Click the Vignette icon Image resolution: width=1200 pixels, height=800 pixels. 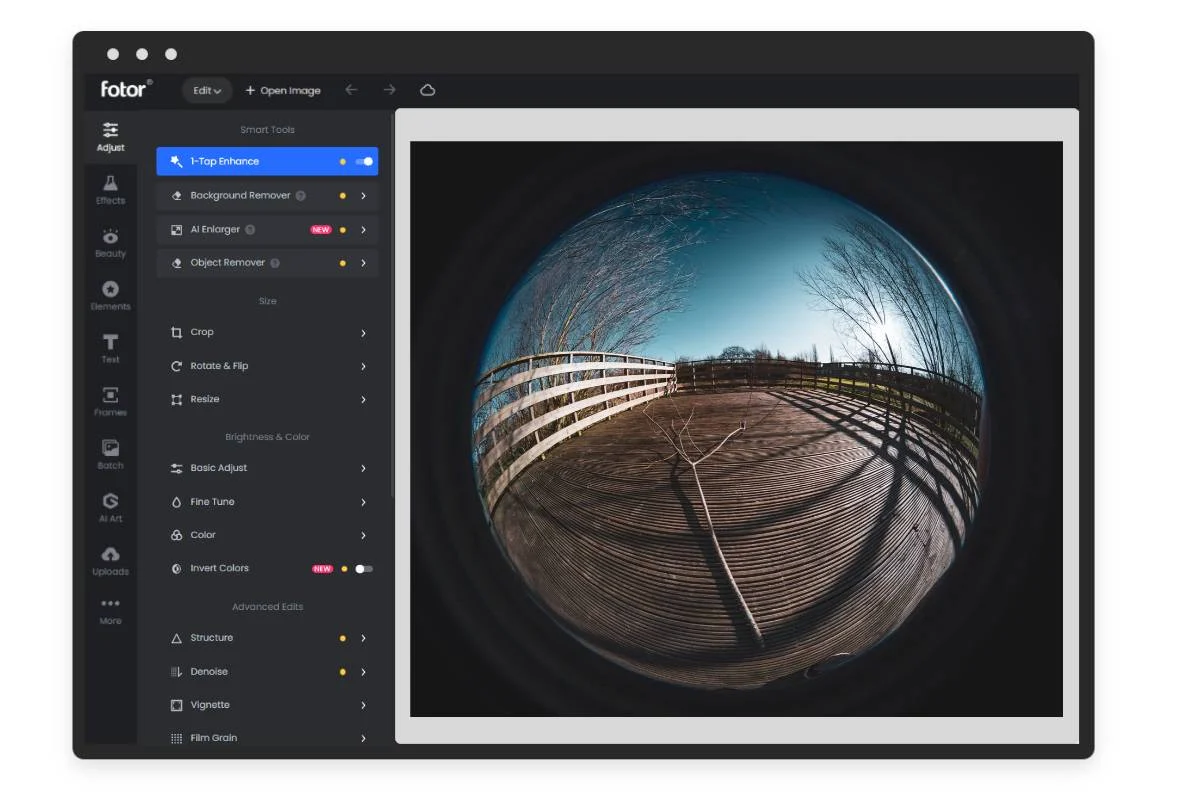177,705
